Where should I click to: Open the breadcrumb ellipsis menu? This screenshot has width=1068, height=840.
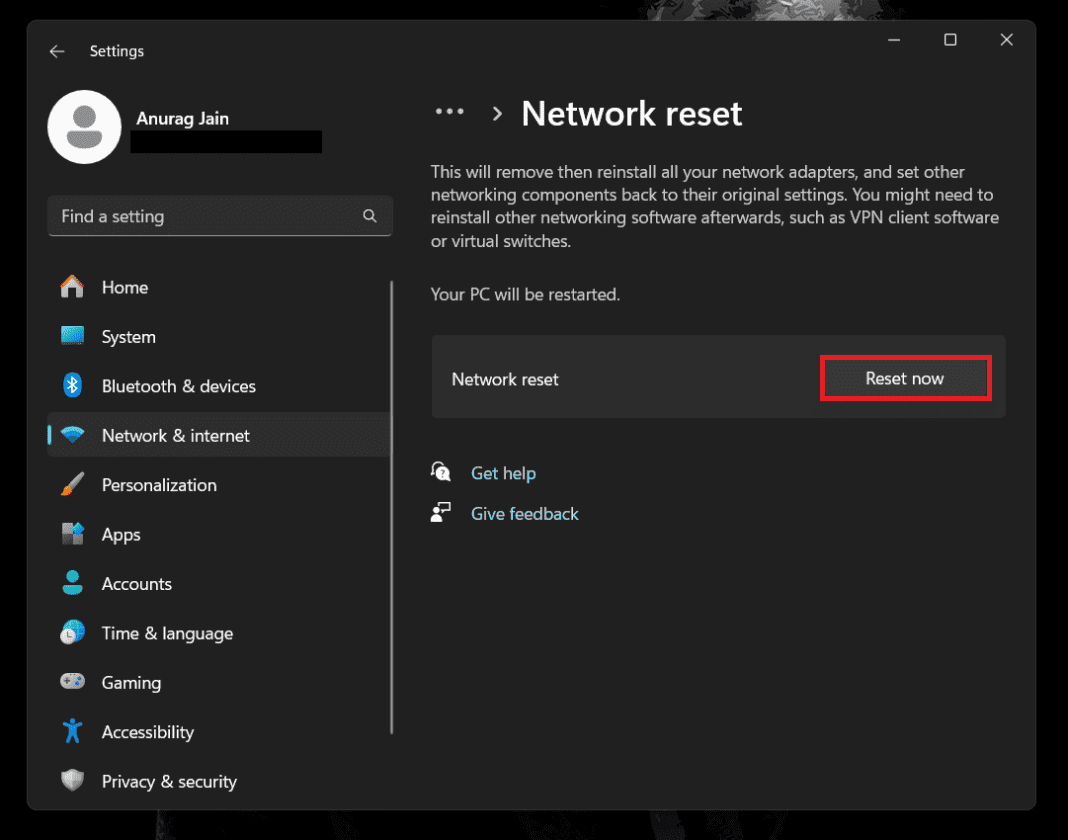(450, 112)
